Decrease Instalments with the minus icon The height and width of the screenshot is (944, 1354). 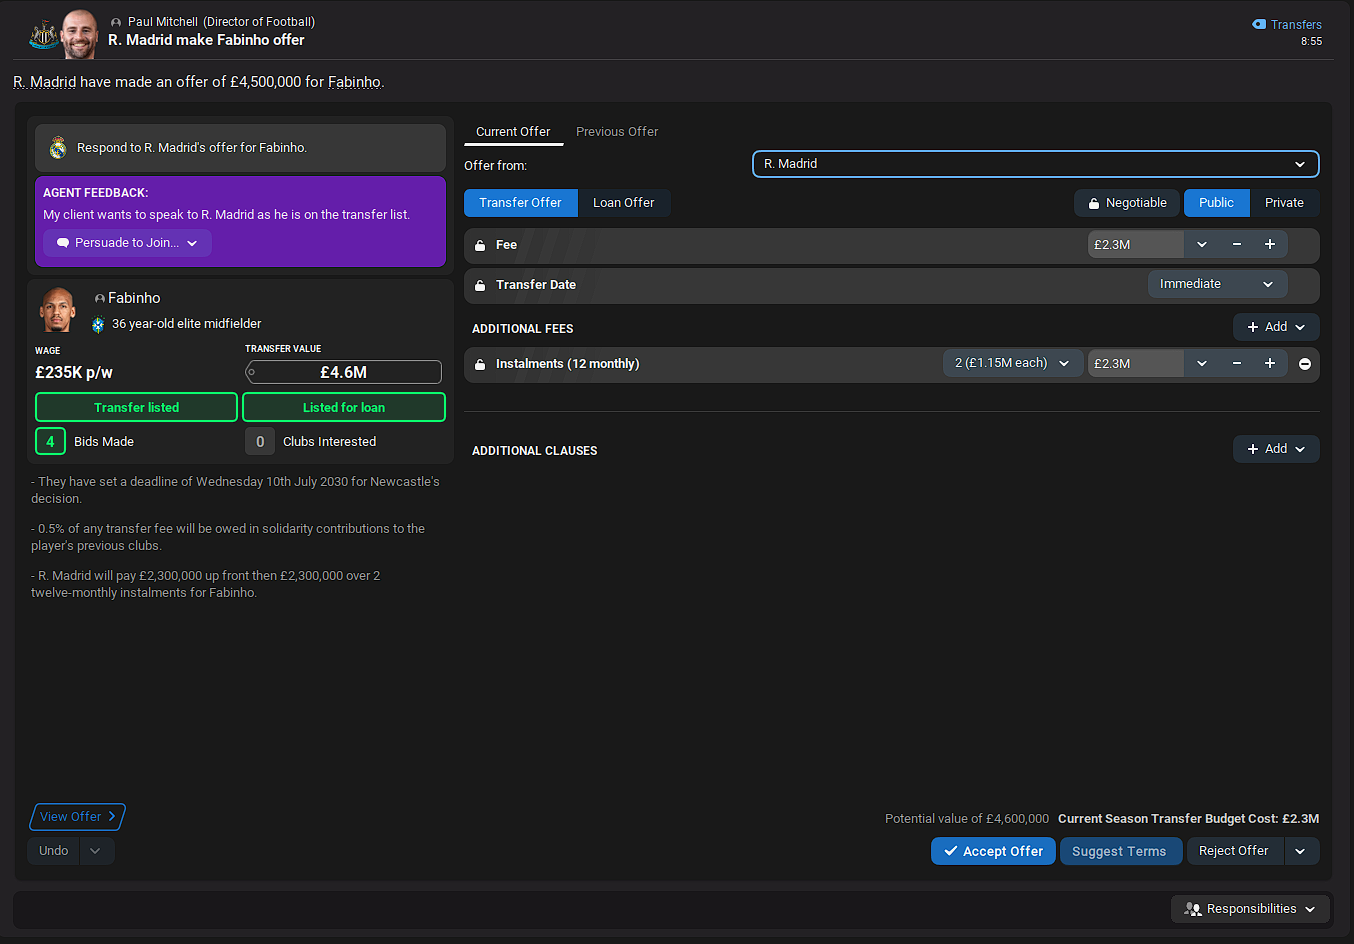coord(1237,364)
